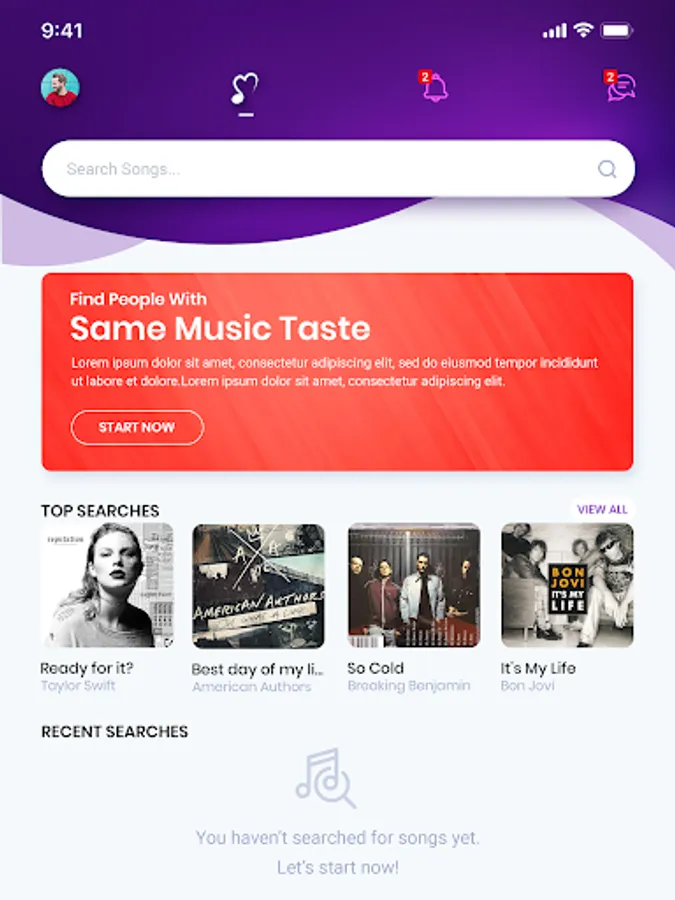Click the cellular signal bars icon
This screenshot has height=900, width=675.
click(x=554, y=30)
